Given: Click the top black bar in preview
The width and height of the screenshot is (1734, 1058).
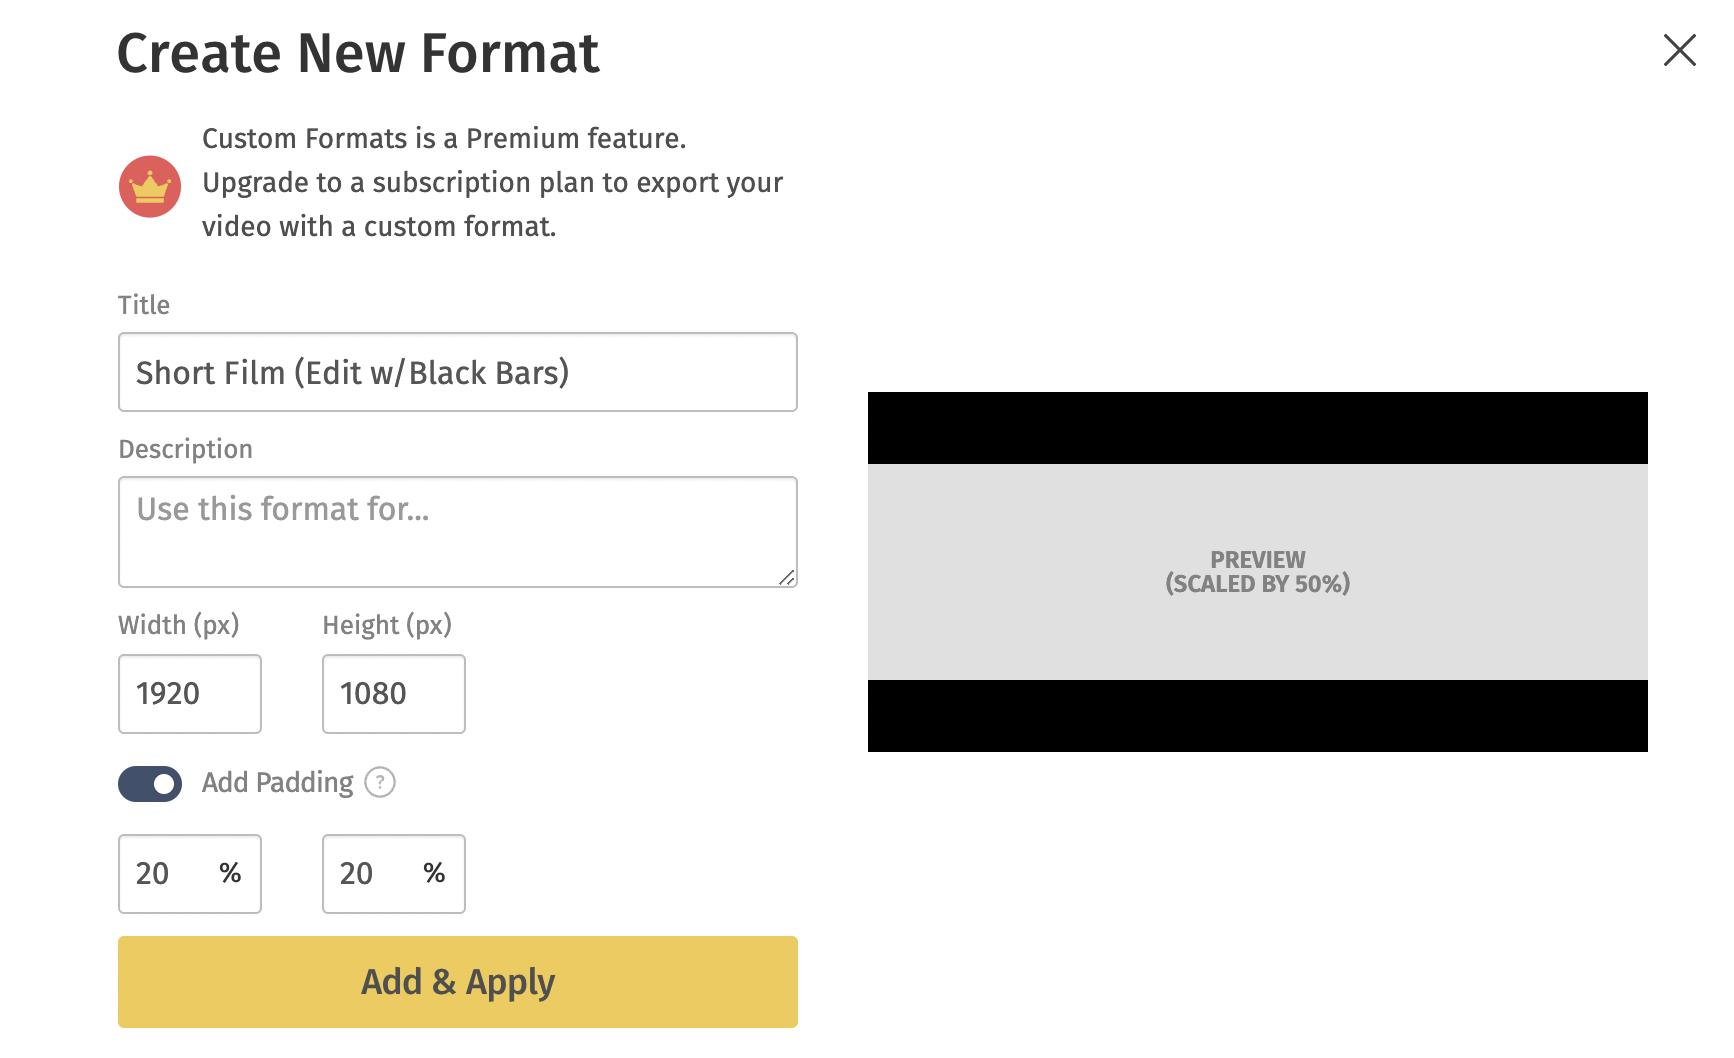Looking at the screenshot, I should tap(1258, 428).
